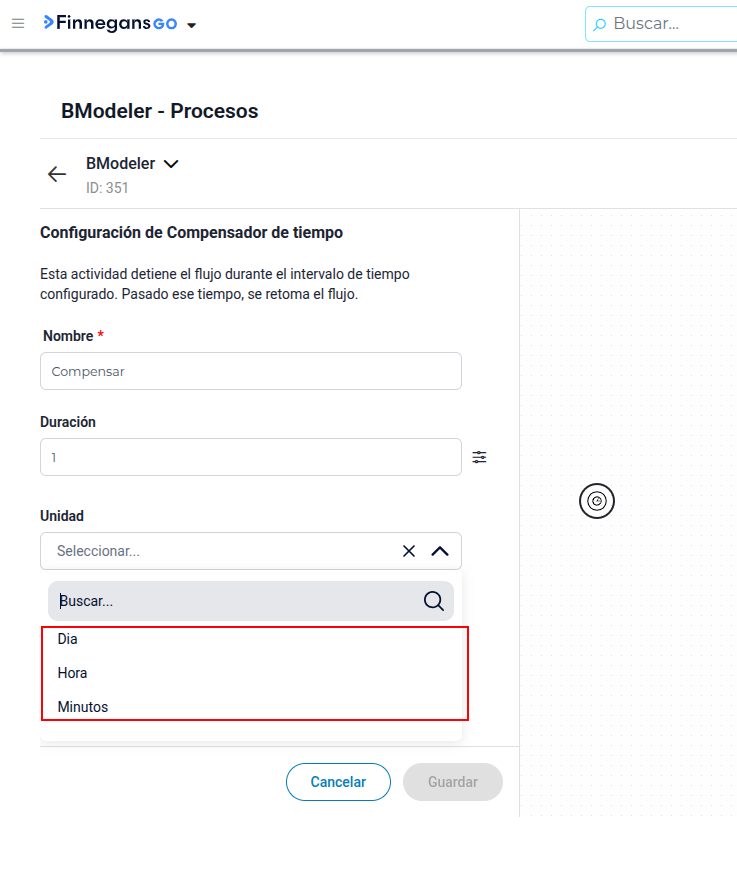Viewport: 737px width, 870px height.
Task: Focus the top Buscar search box
Action: click(x=661, y=24)
